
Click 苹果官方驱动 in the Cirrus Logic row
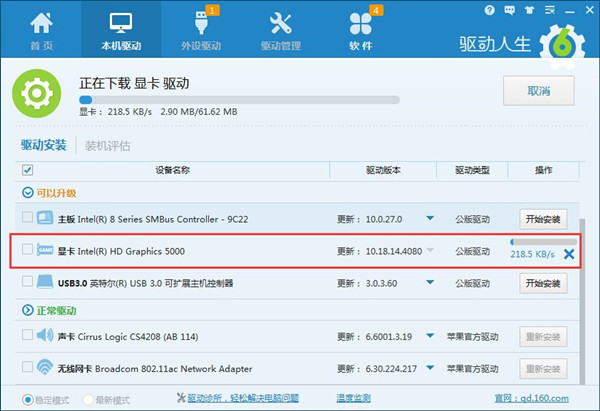coord(473,337)
